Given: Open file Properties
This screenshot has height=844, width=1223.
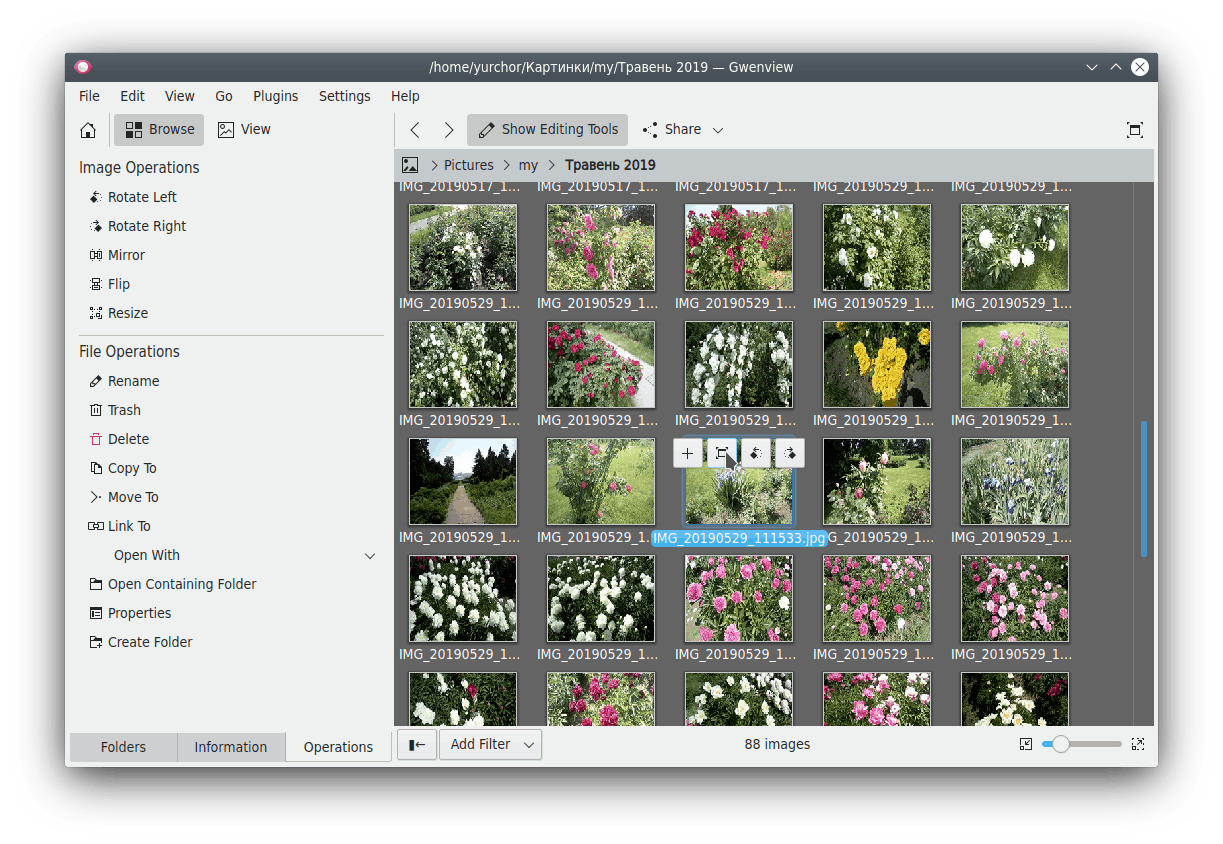Looking at the screenshot, I should [x=130, y=613].
